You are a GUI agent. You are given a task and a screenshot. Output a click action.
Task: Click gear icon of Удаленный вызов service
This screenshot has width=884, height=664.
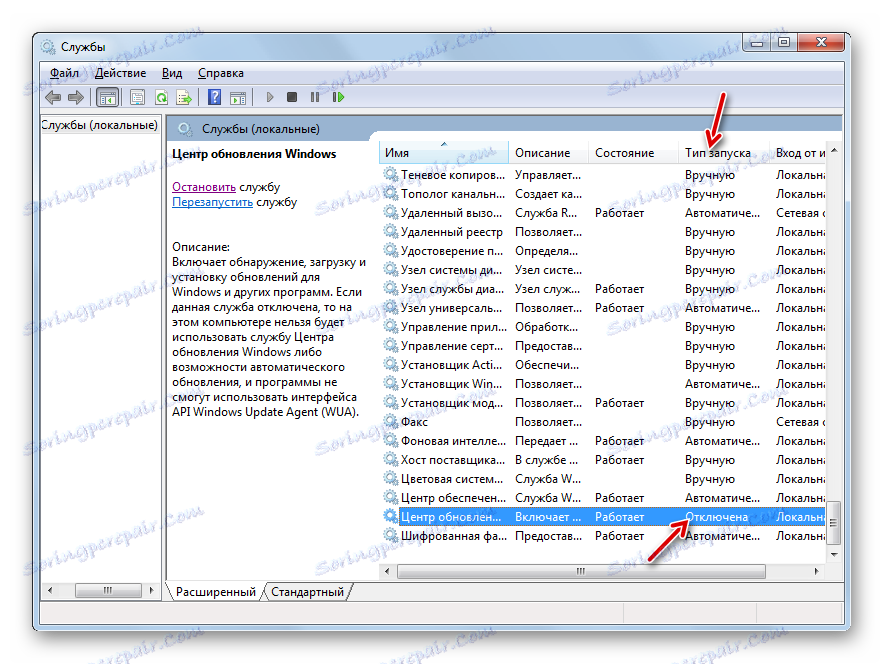390,213
